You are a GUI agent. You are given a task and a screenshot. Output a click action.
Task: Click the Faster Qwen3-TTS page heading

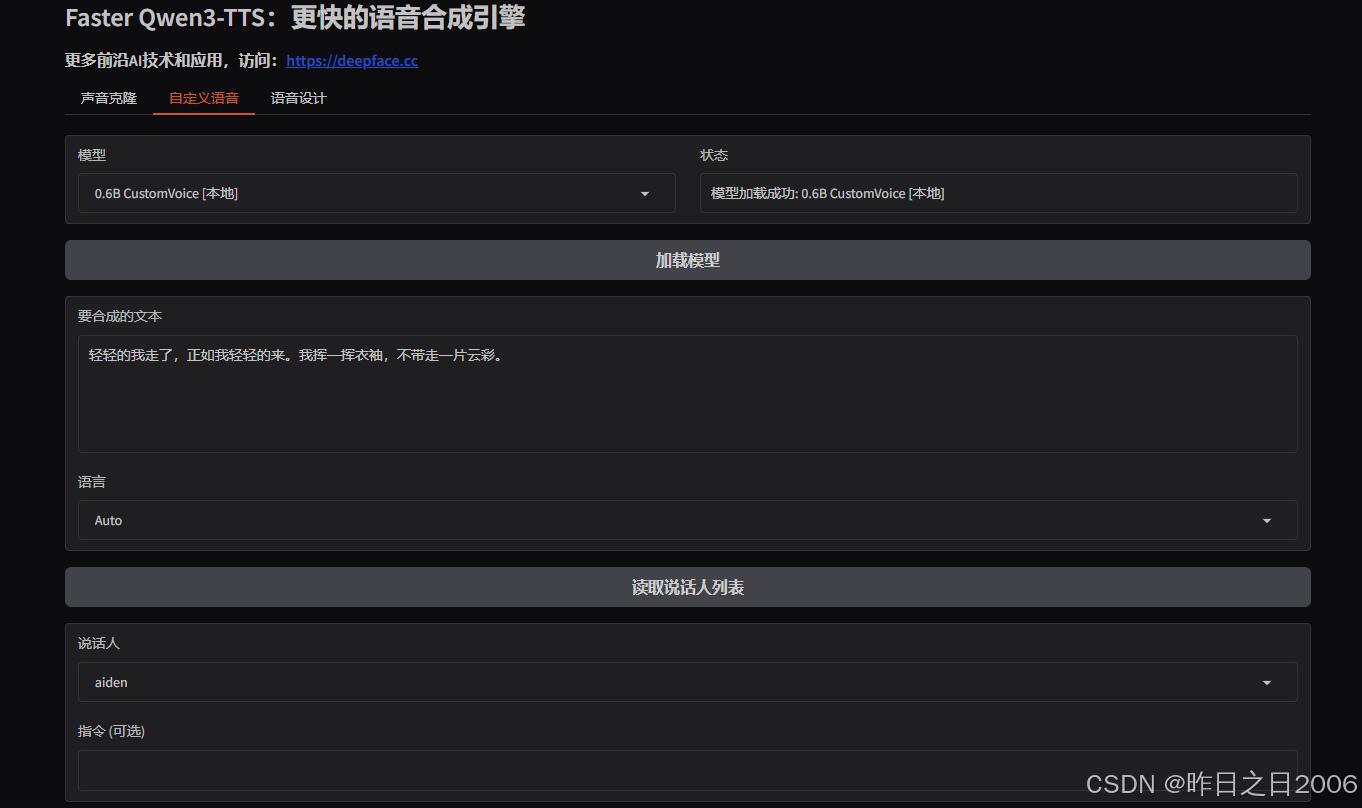click(295, 17)
